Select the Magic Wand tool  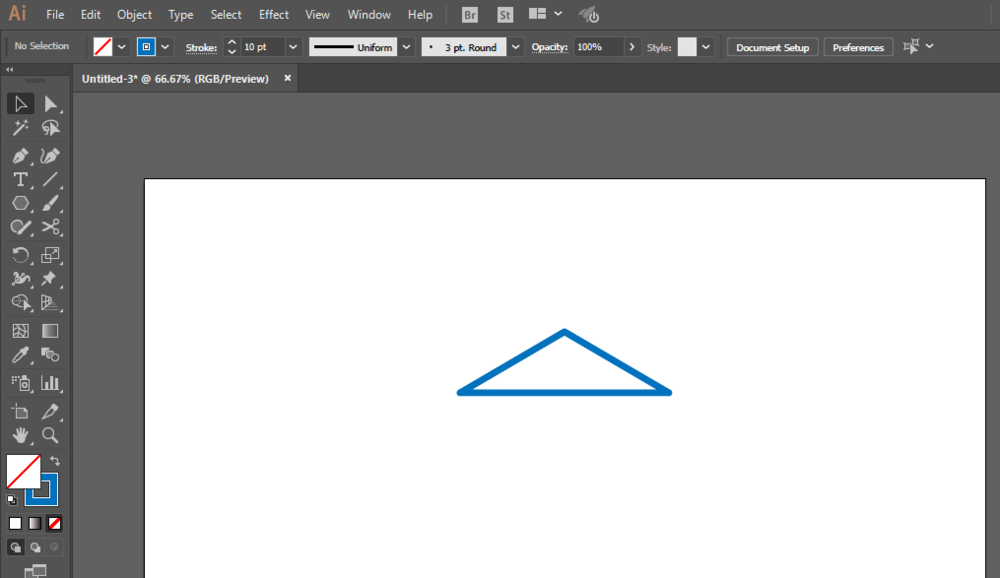tap(20, 128)
